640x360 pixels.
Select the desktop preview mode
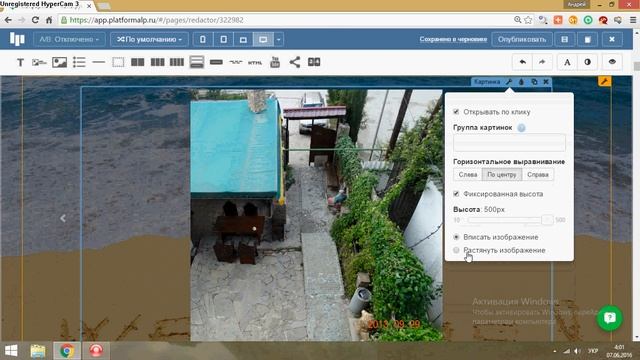tap(263, 39)
